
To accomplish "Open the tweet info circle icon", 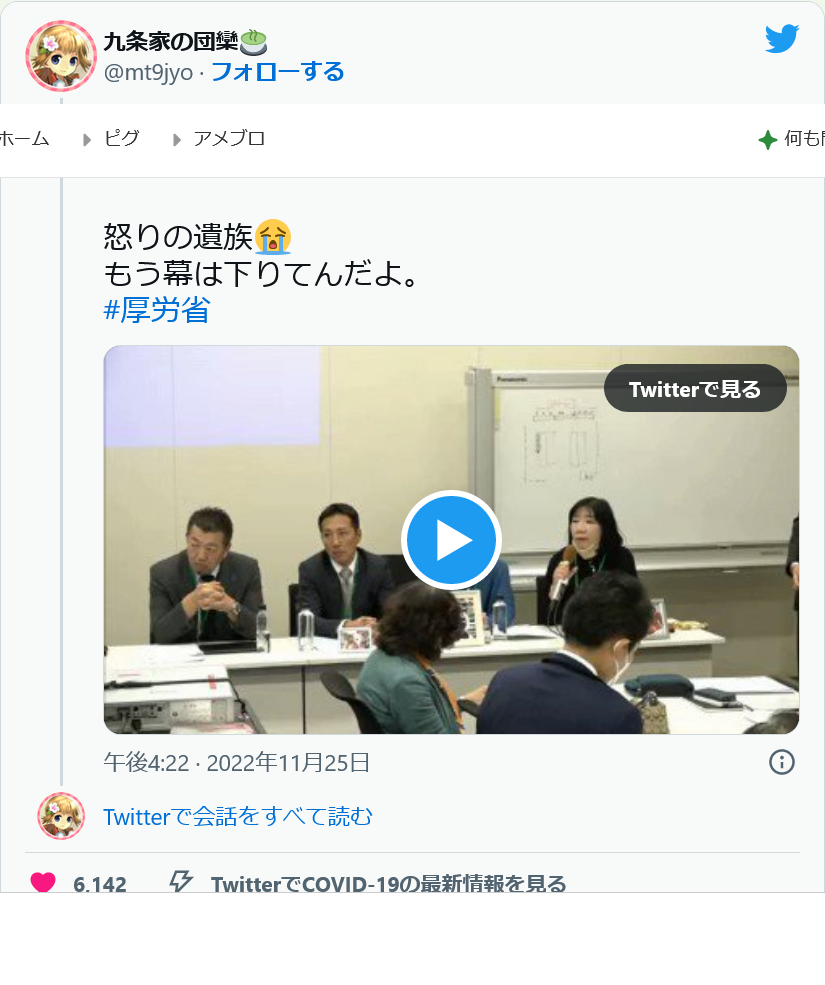I will [x=782, y=762].
